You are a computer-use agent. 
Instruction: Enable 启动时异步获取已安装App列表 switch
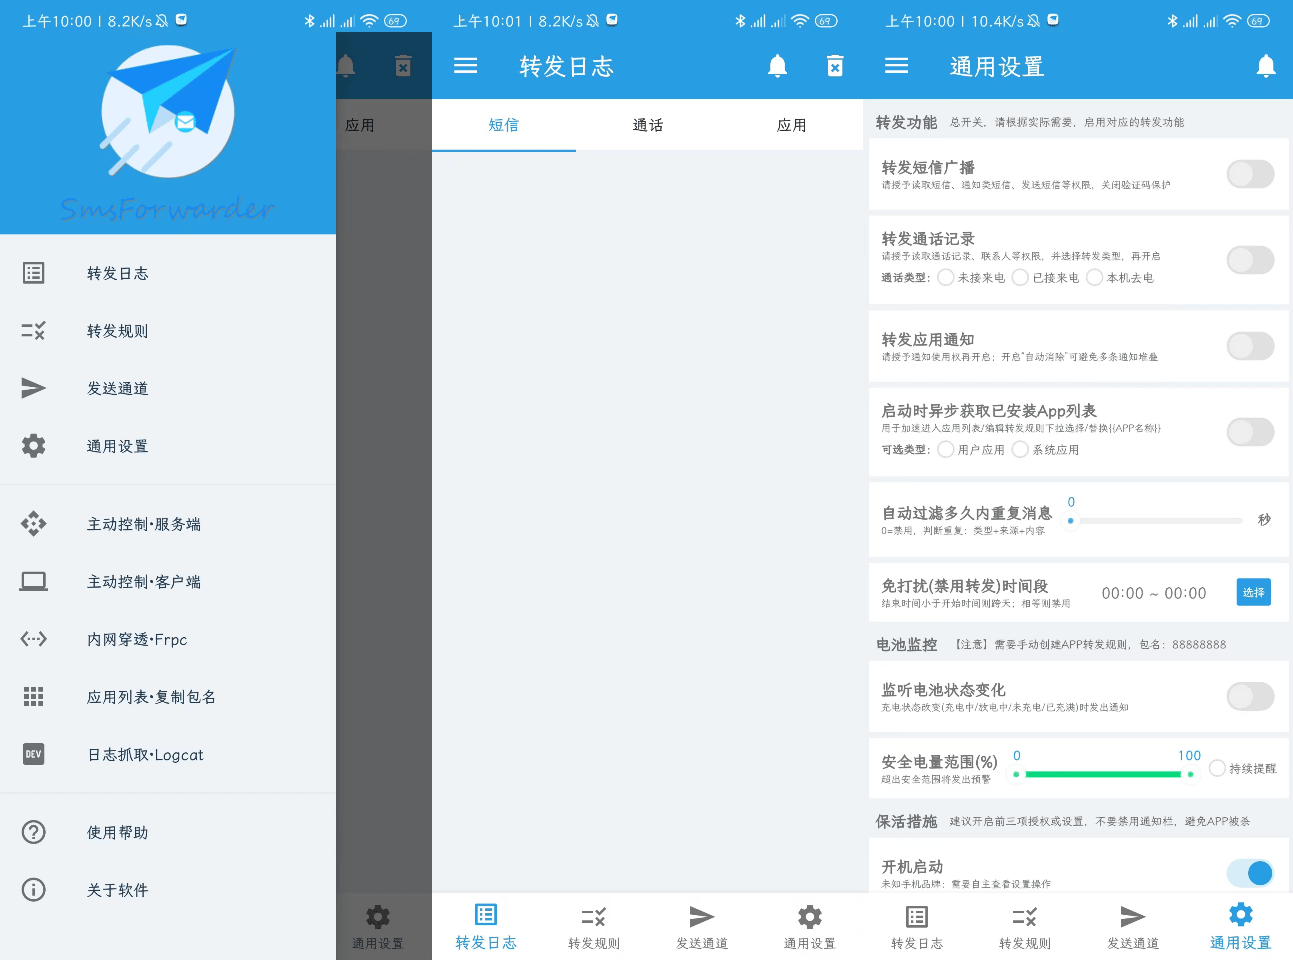click(x=1250, y=432)
